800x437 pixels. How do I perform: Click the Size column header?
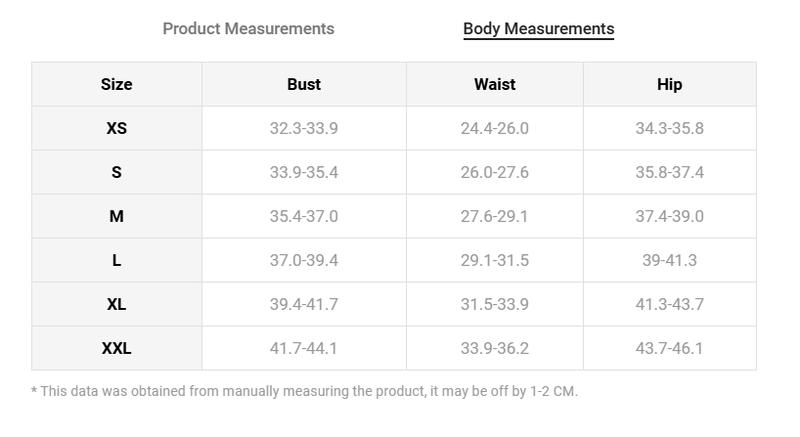click(x=116, y=84)
